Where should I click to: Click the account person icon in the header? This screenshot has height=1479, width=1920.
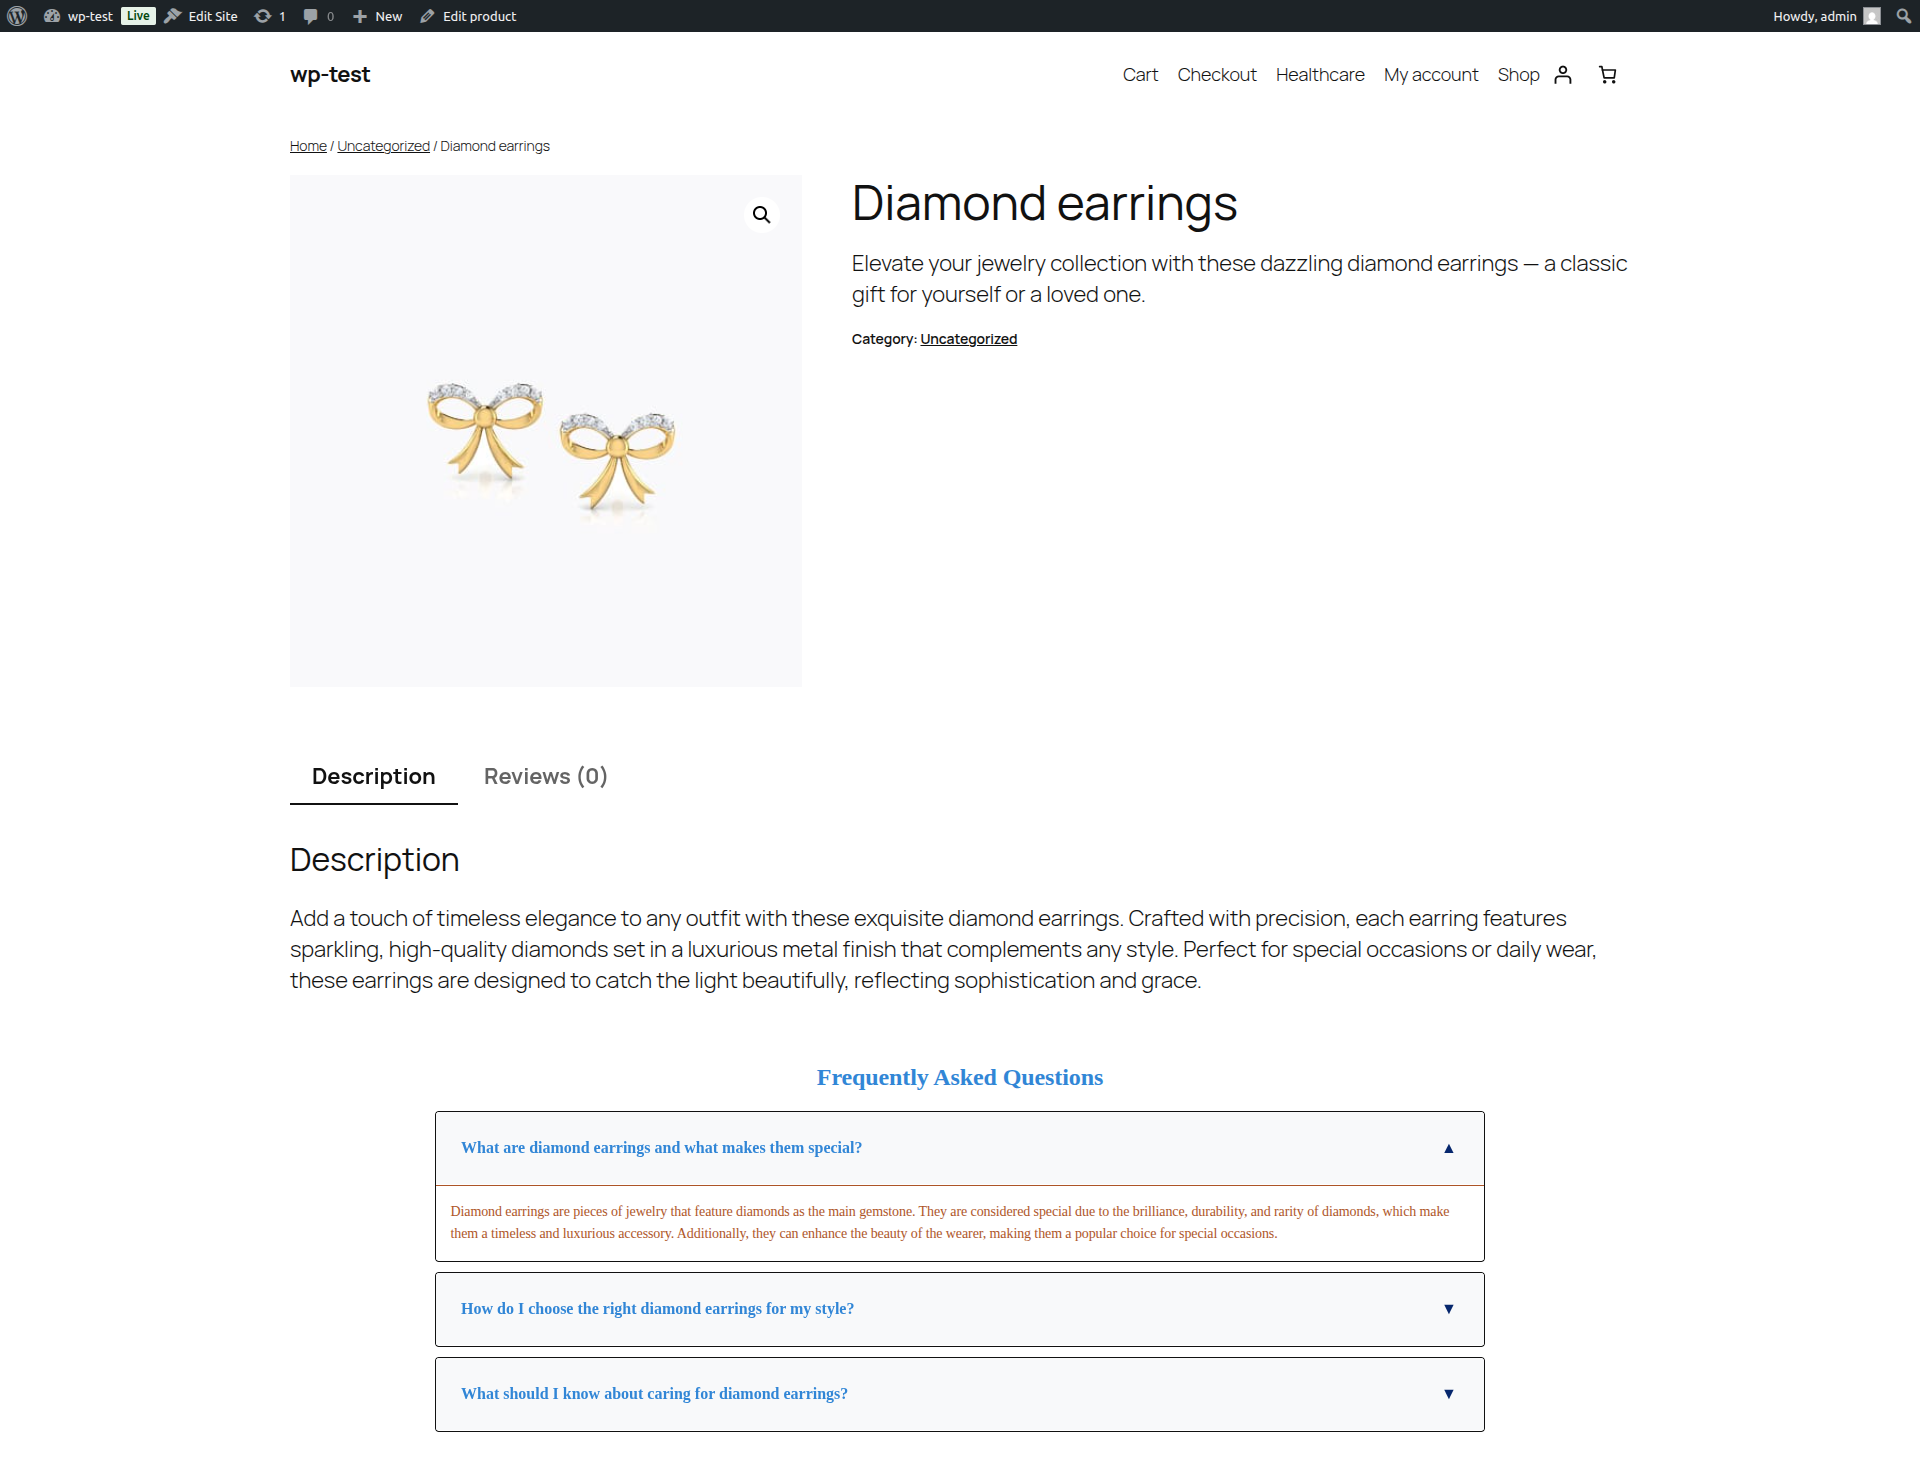(x=1563, y=74)
